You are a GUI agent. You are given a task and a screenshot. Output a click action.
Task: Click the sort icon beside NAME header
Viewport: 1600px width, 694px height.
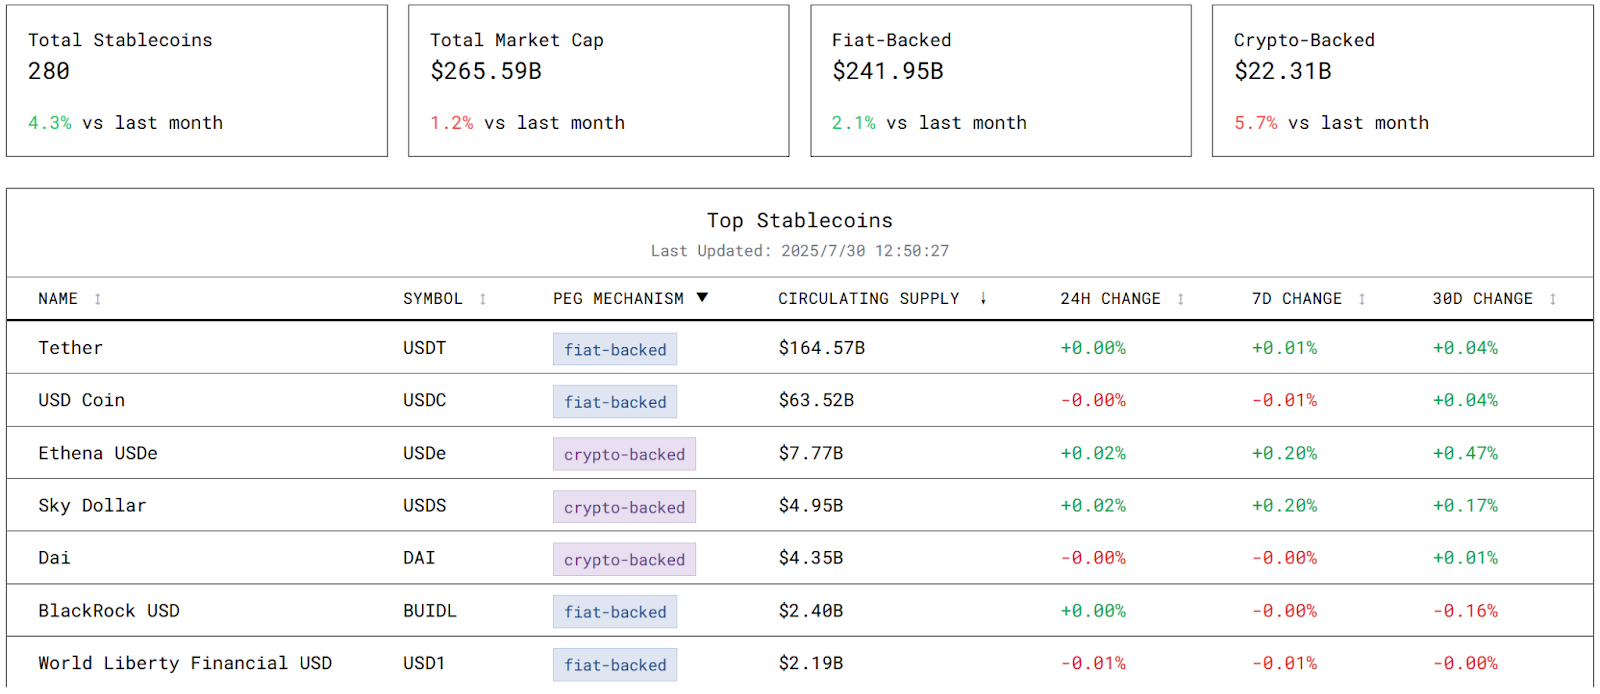(97, 299)
